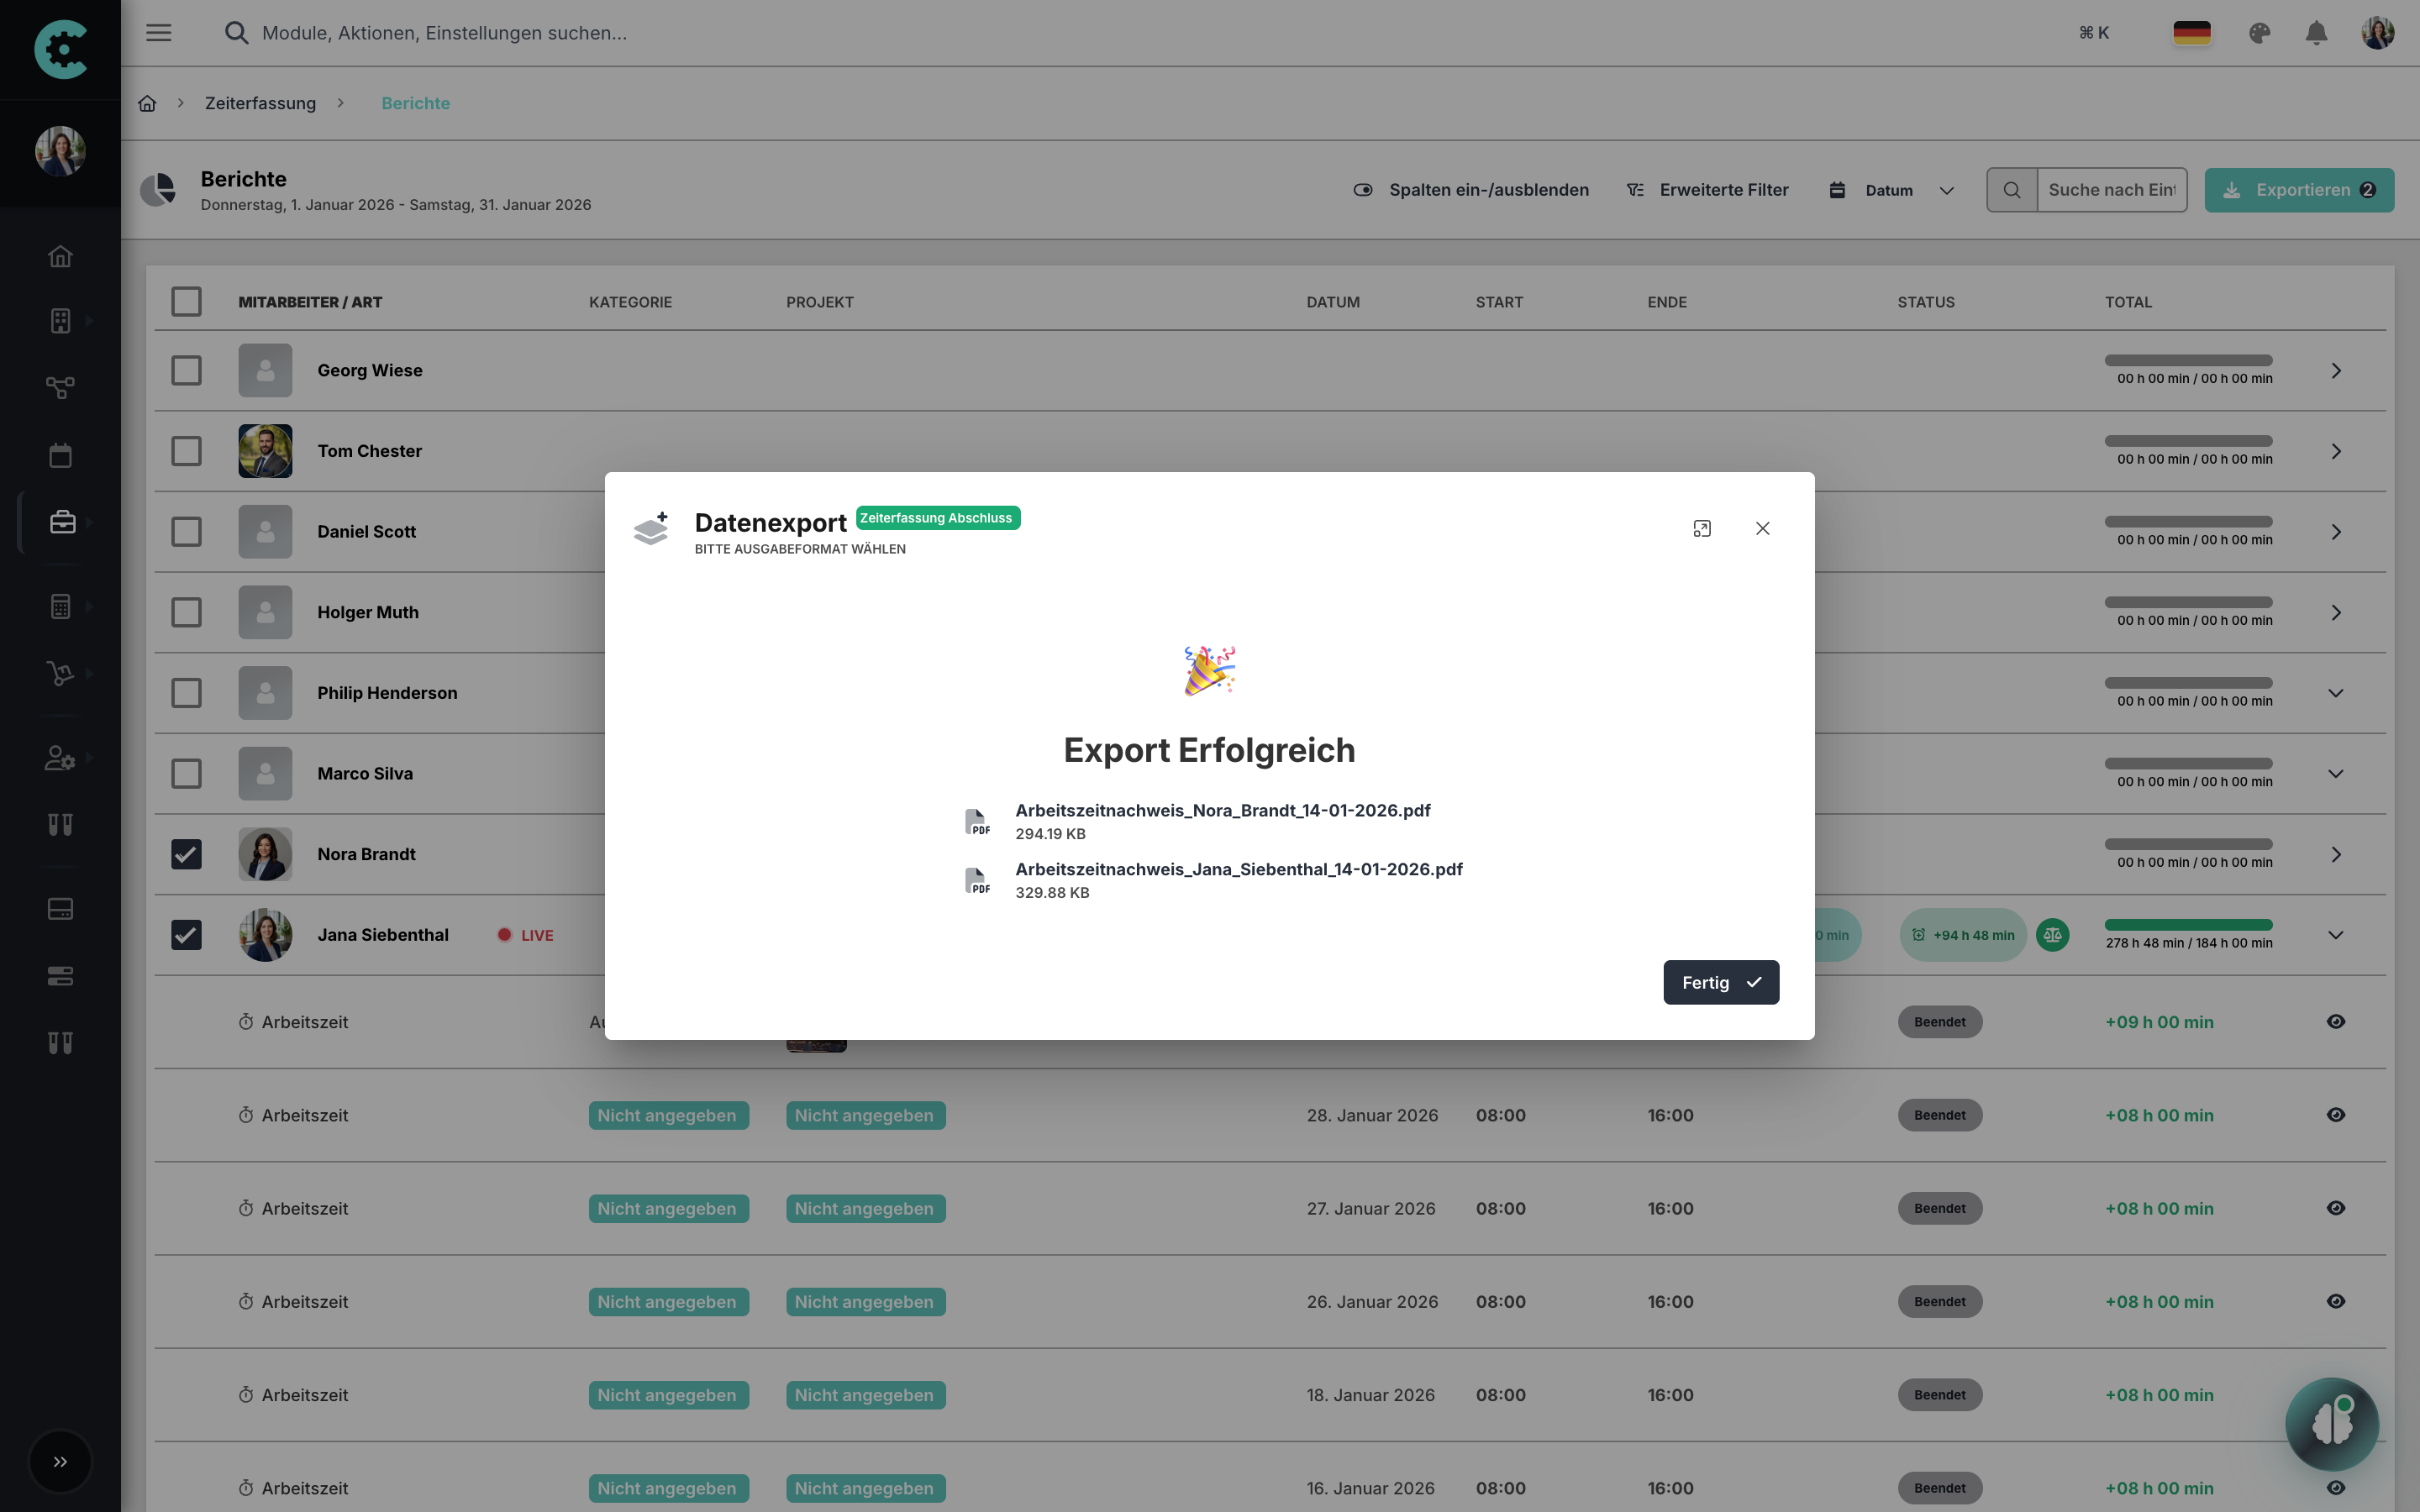Viewport: 2420px width, 1512px height.
Task: Check the select-all checkbox in the table header
Action: pyautogui.click(x=187, y=301)
